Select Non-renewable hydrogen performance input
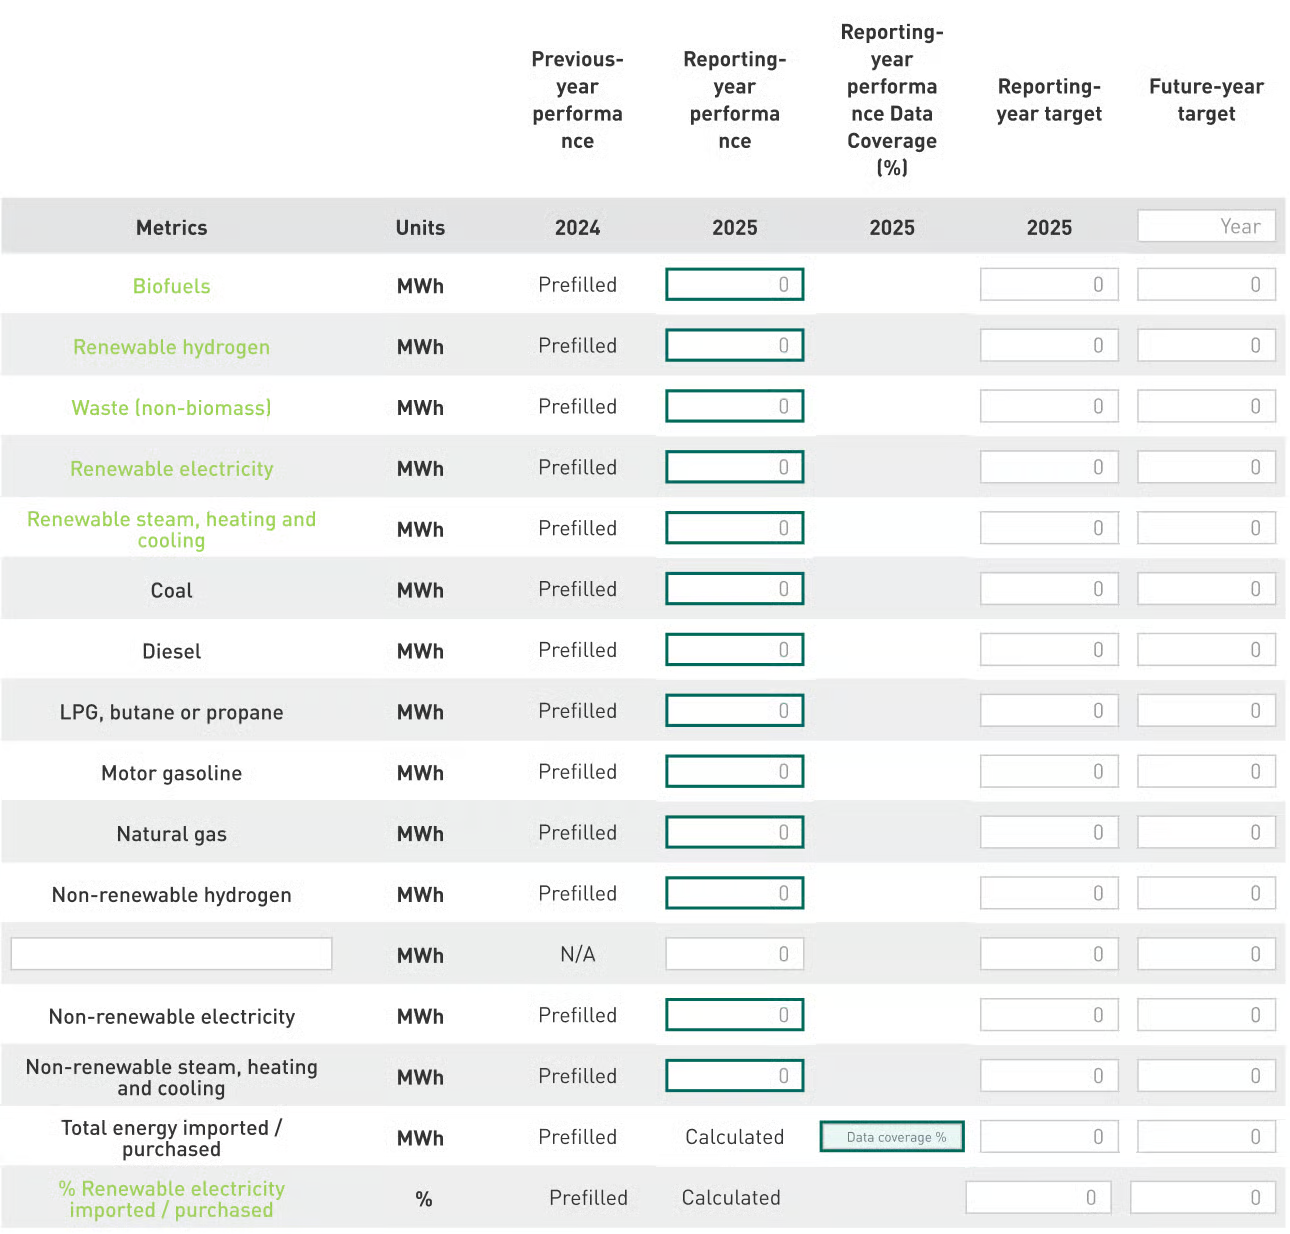The image size is (1290, 1234). (735, 894)
